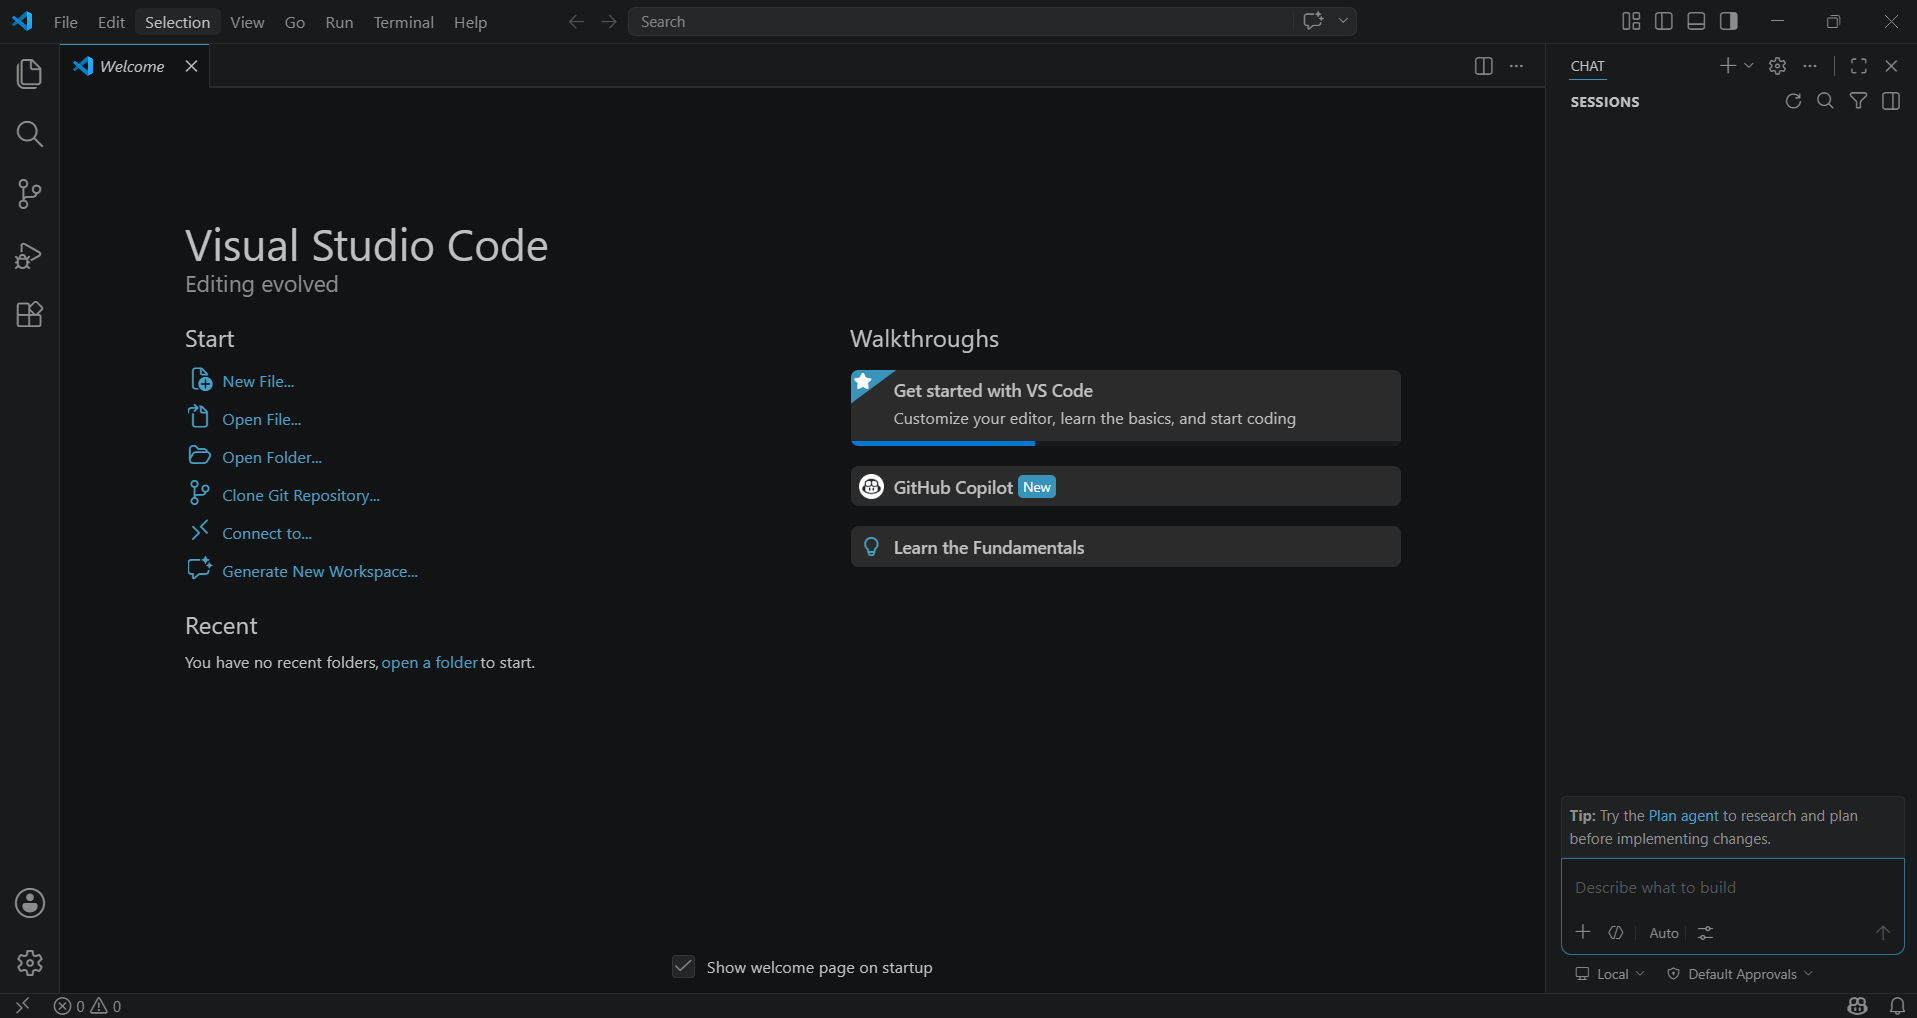Open the Selection menu
The width and height of the screenshot is (1917, 1018).
(x=177, y=22)
